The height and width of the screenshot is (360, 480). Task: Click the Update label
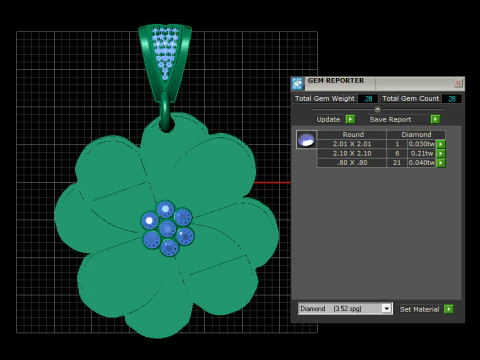[x=328, y=119]
